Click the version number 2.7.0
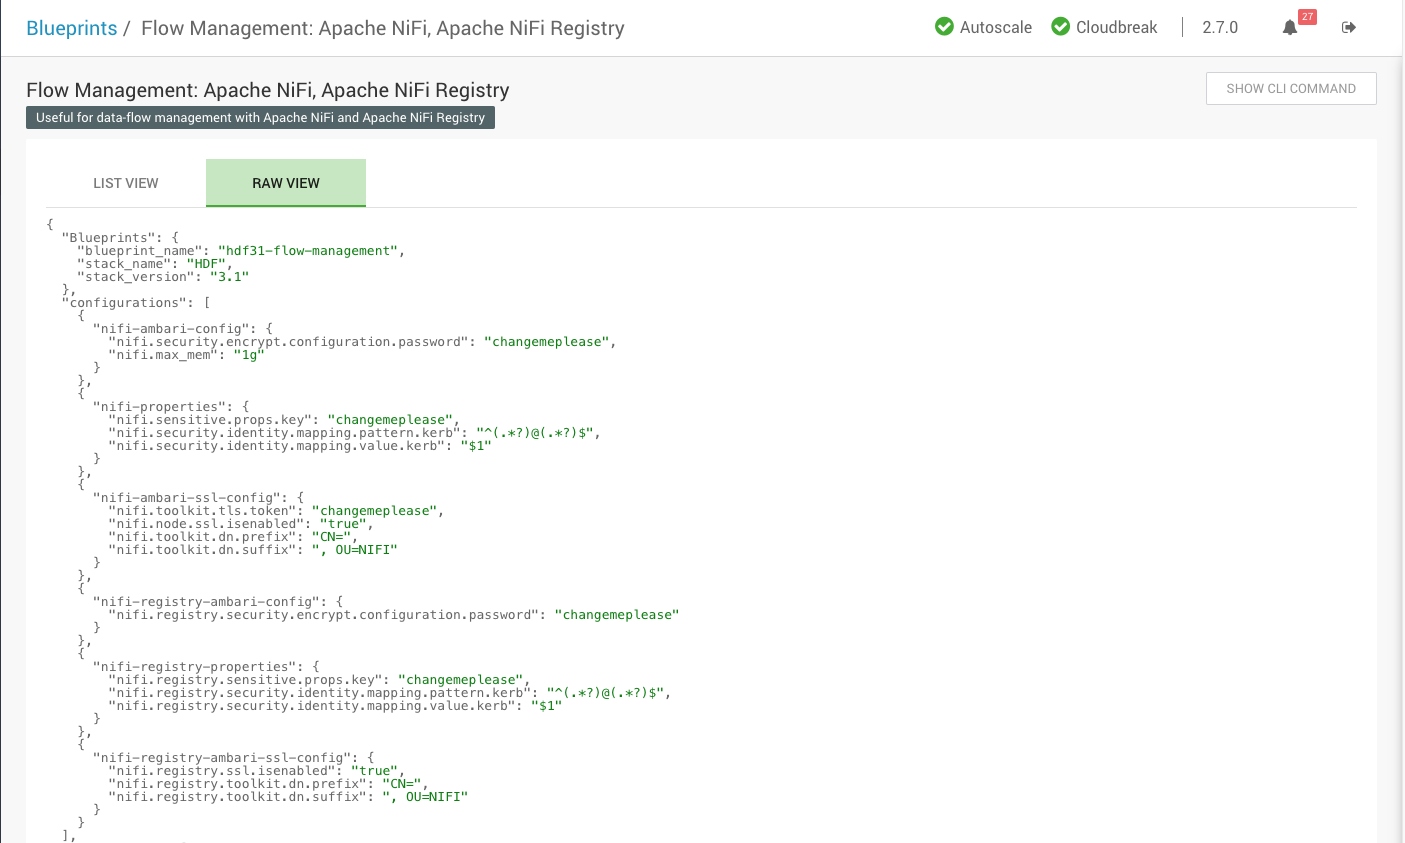 (1219, 28)
